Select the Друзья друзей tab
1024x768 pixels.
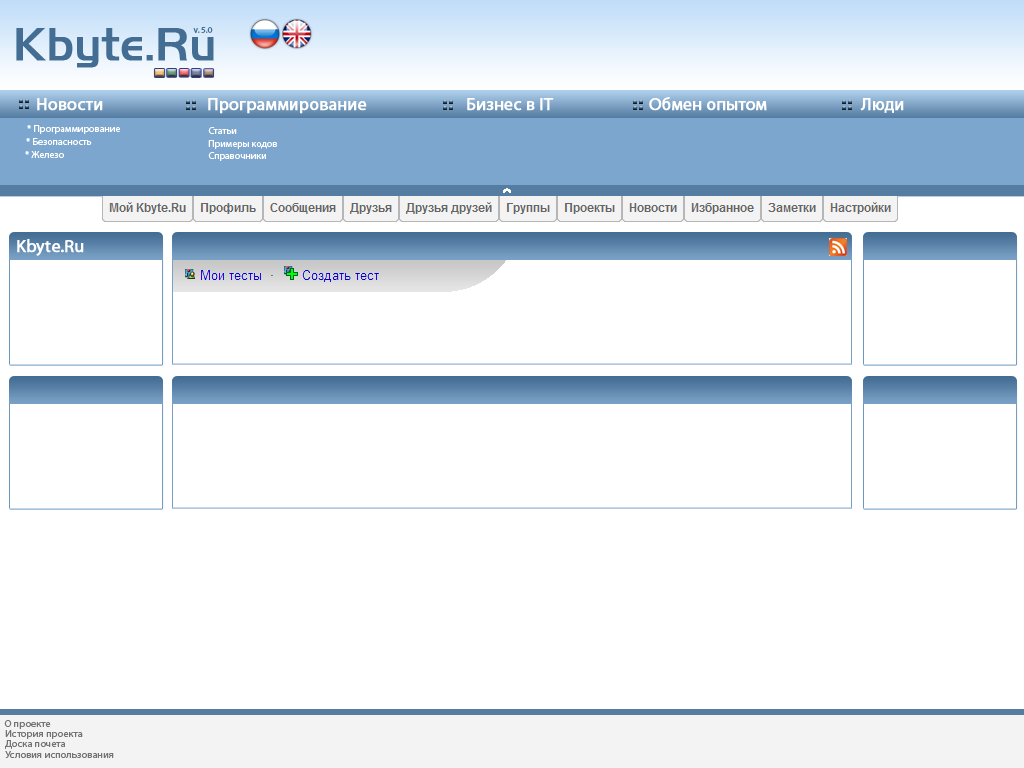click(x=449, y=208)
